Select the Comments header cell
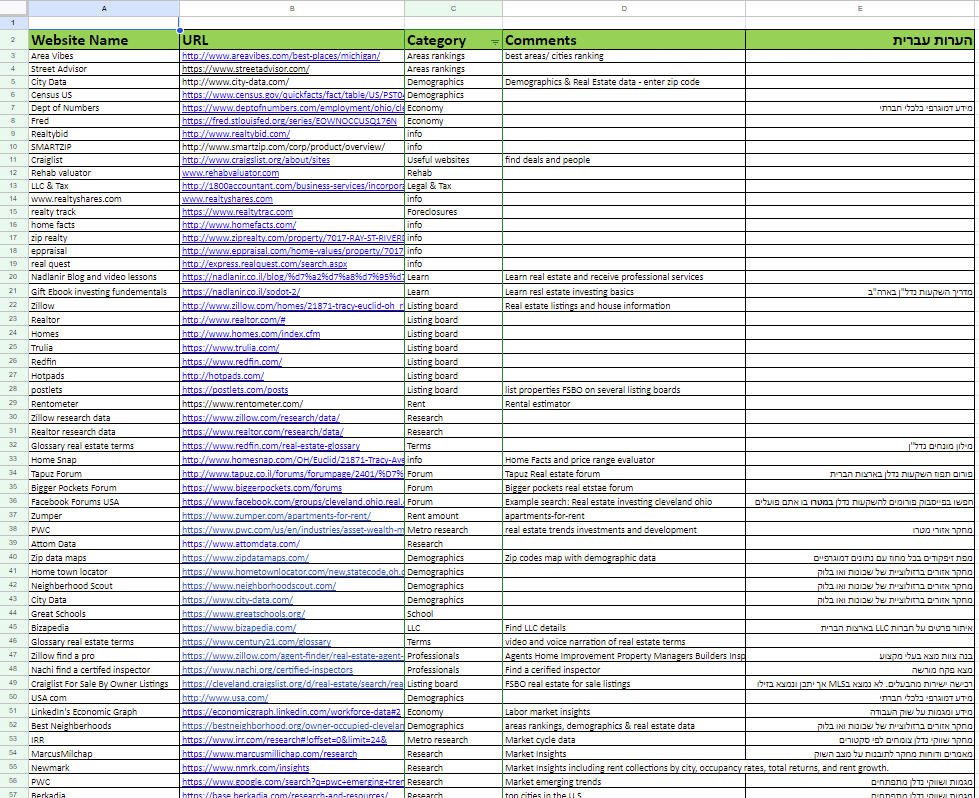 (623, 40)
